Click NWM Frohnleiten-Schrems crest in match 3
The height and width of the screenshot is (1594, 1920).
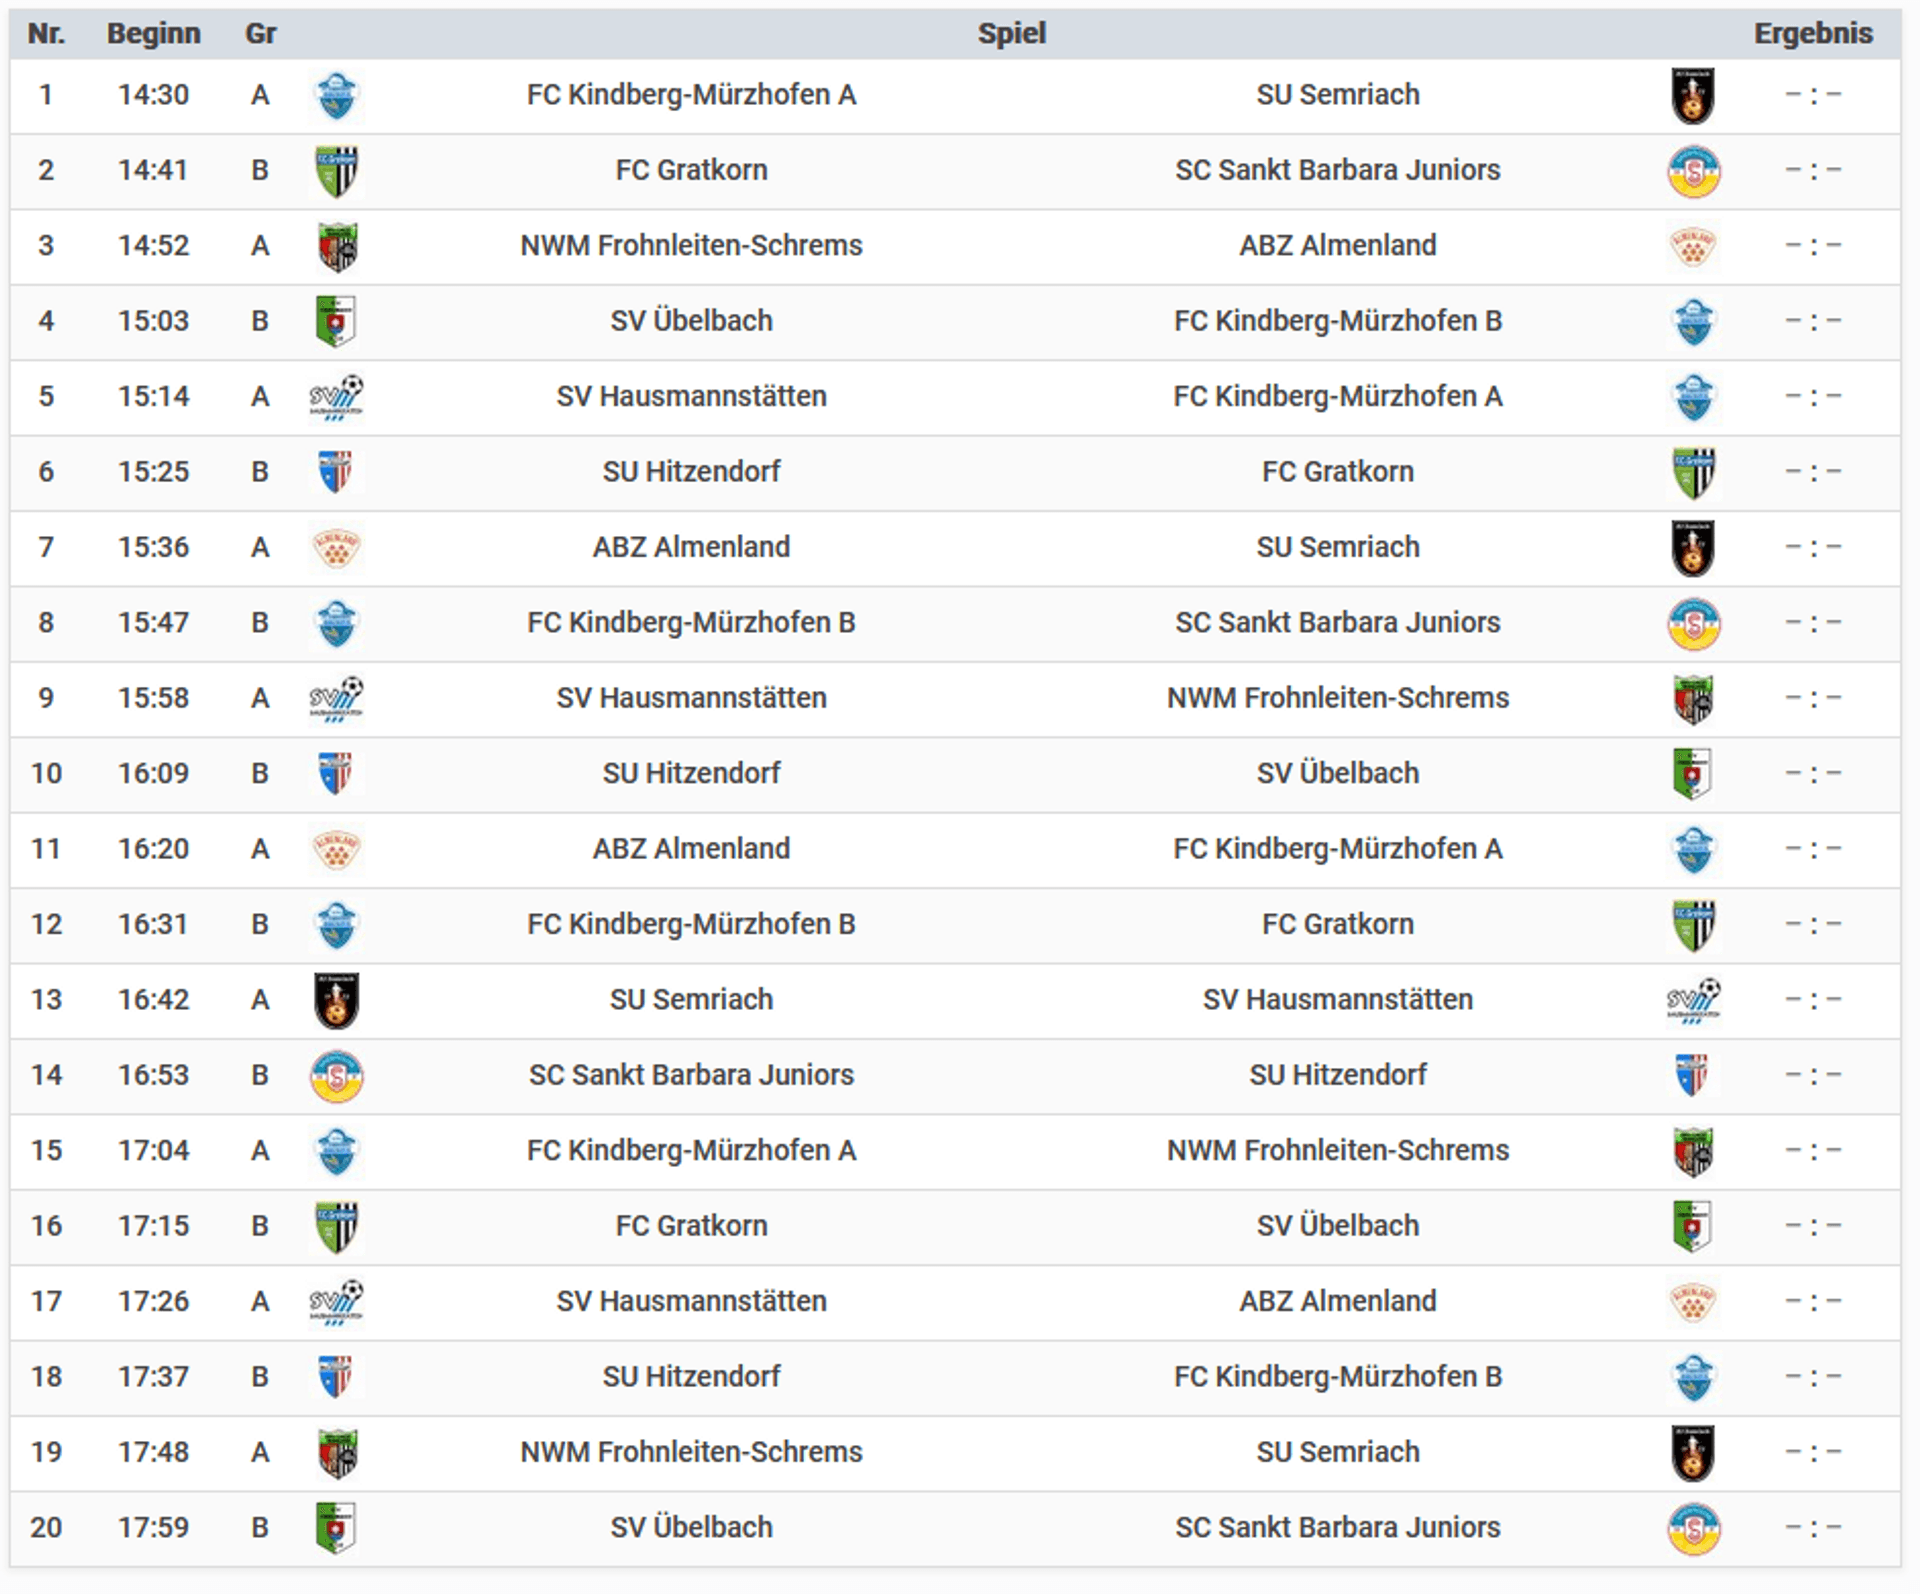(337, 247)
